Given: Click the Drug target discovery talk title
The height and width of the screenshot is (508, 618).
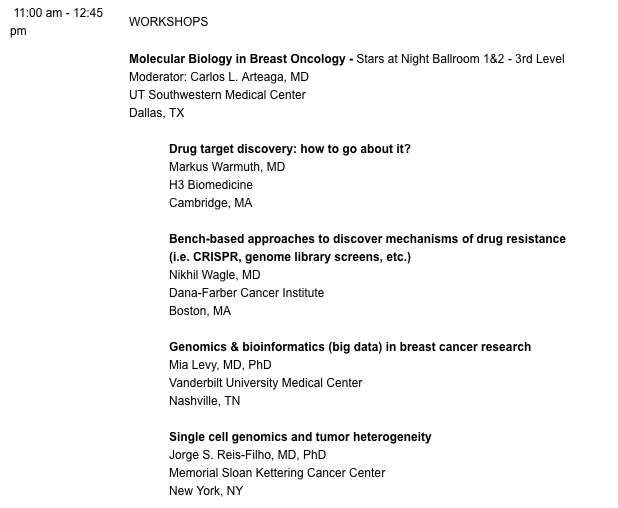Looking at the screenshot, I should pyautogui.click(x=290, y=149).
